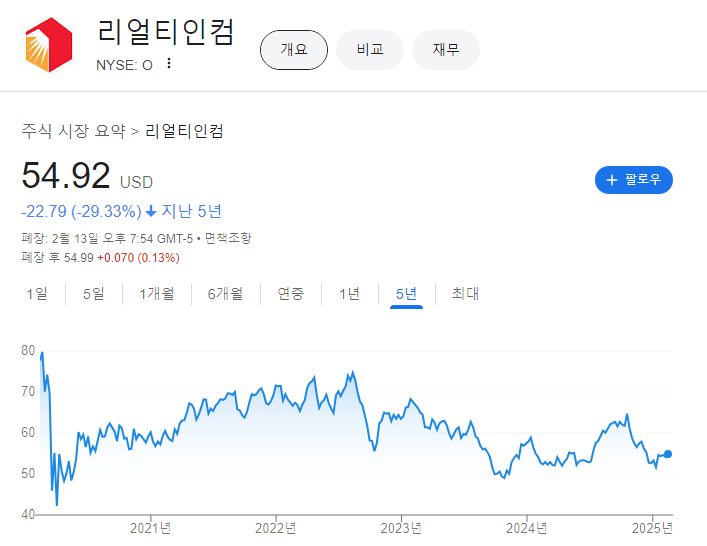Click the 2024년 axis label
Screen dimensions: 707x546
point(526,528)
